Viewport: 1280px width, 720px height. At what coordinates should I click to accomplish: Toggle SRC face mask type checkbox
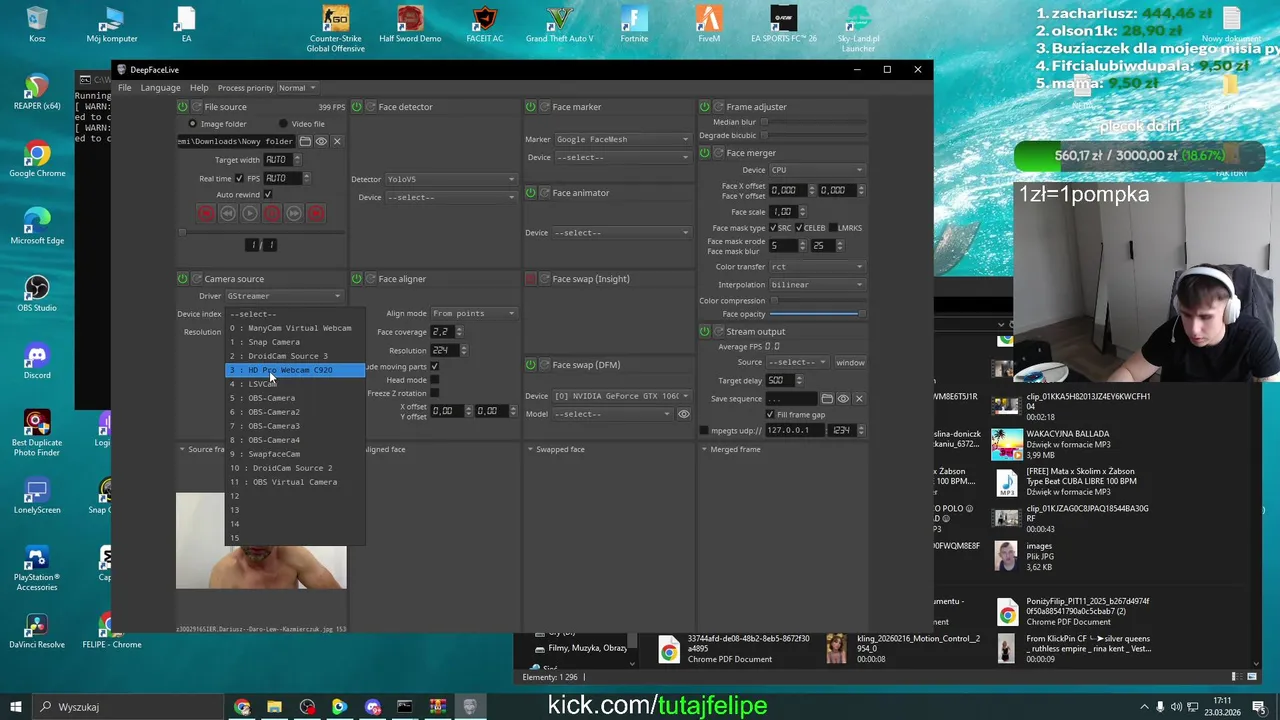click(x=773, y=228)
